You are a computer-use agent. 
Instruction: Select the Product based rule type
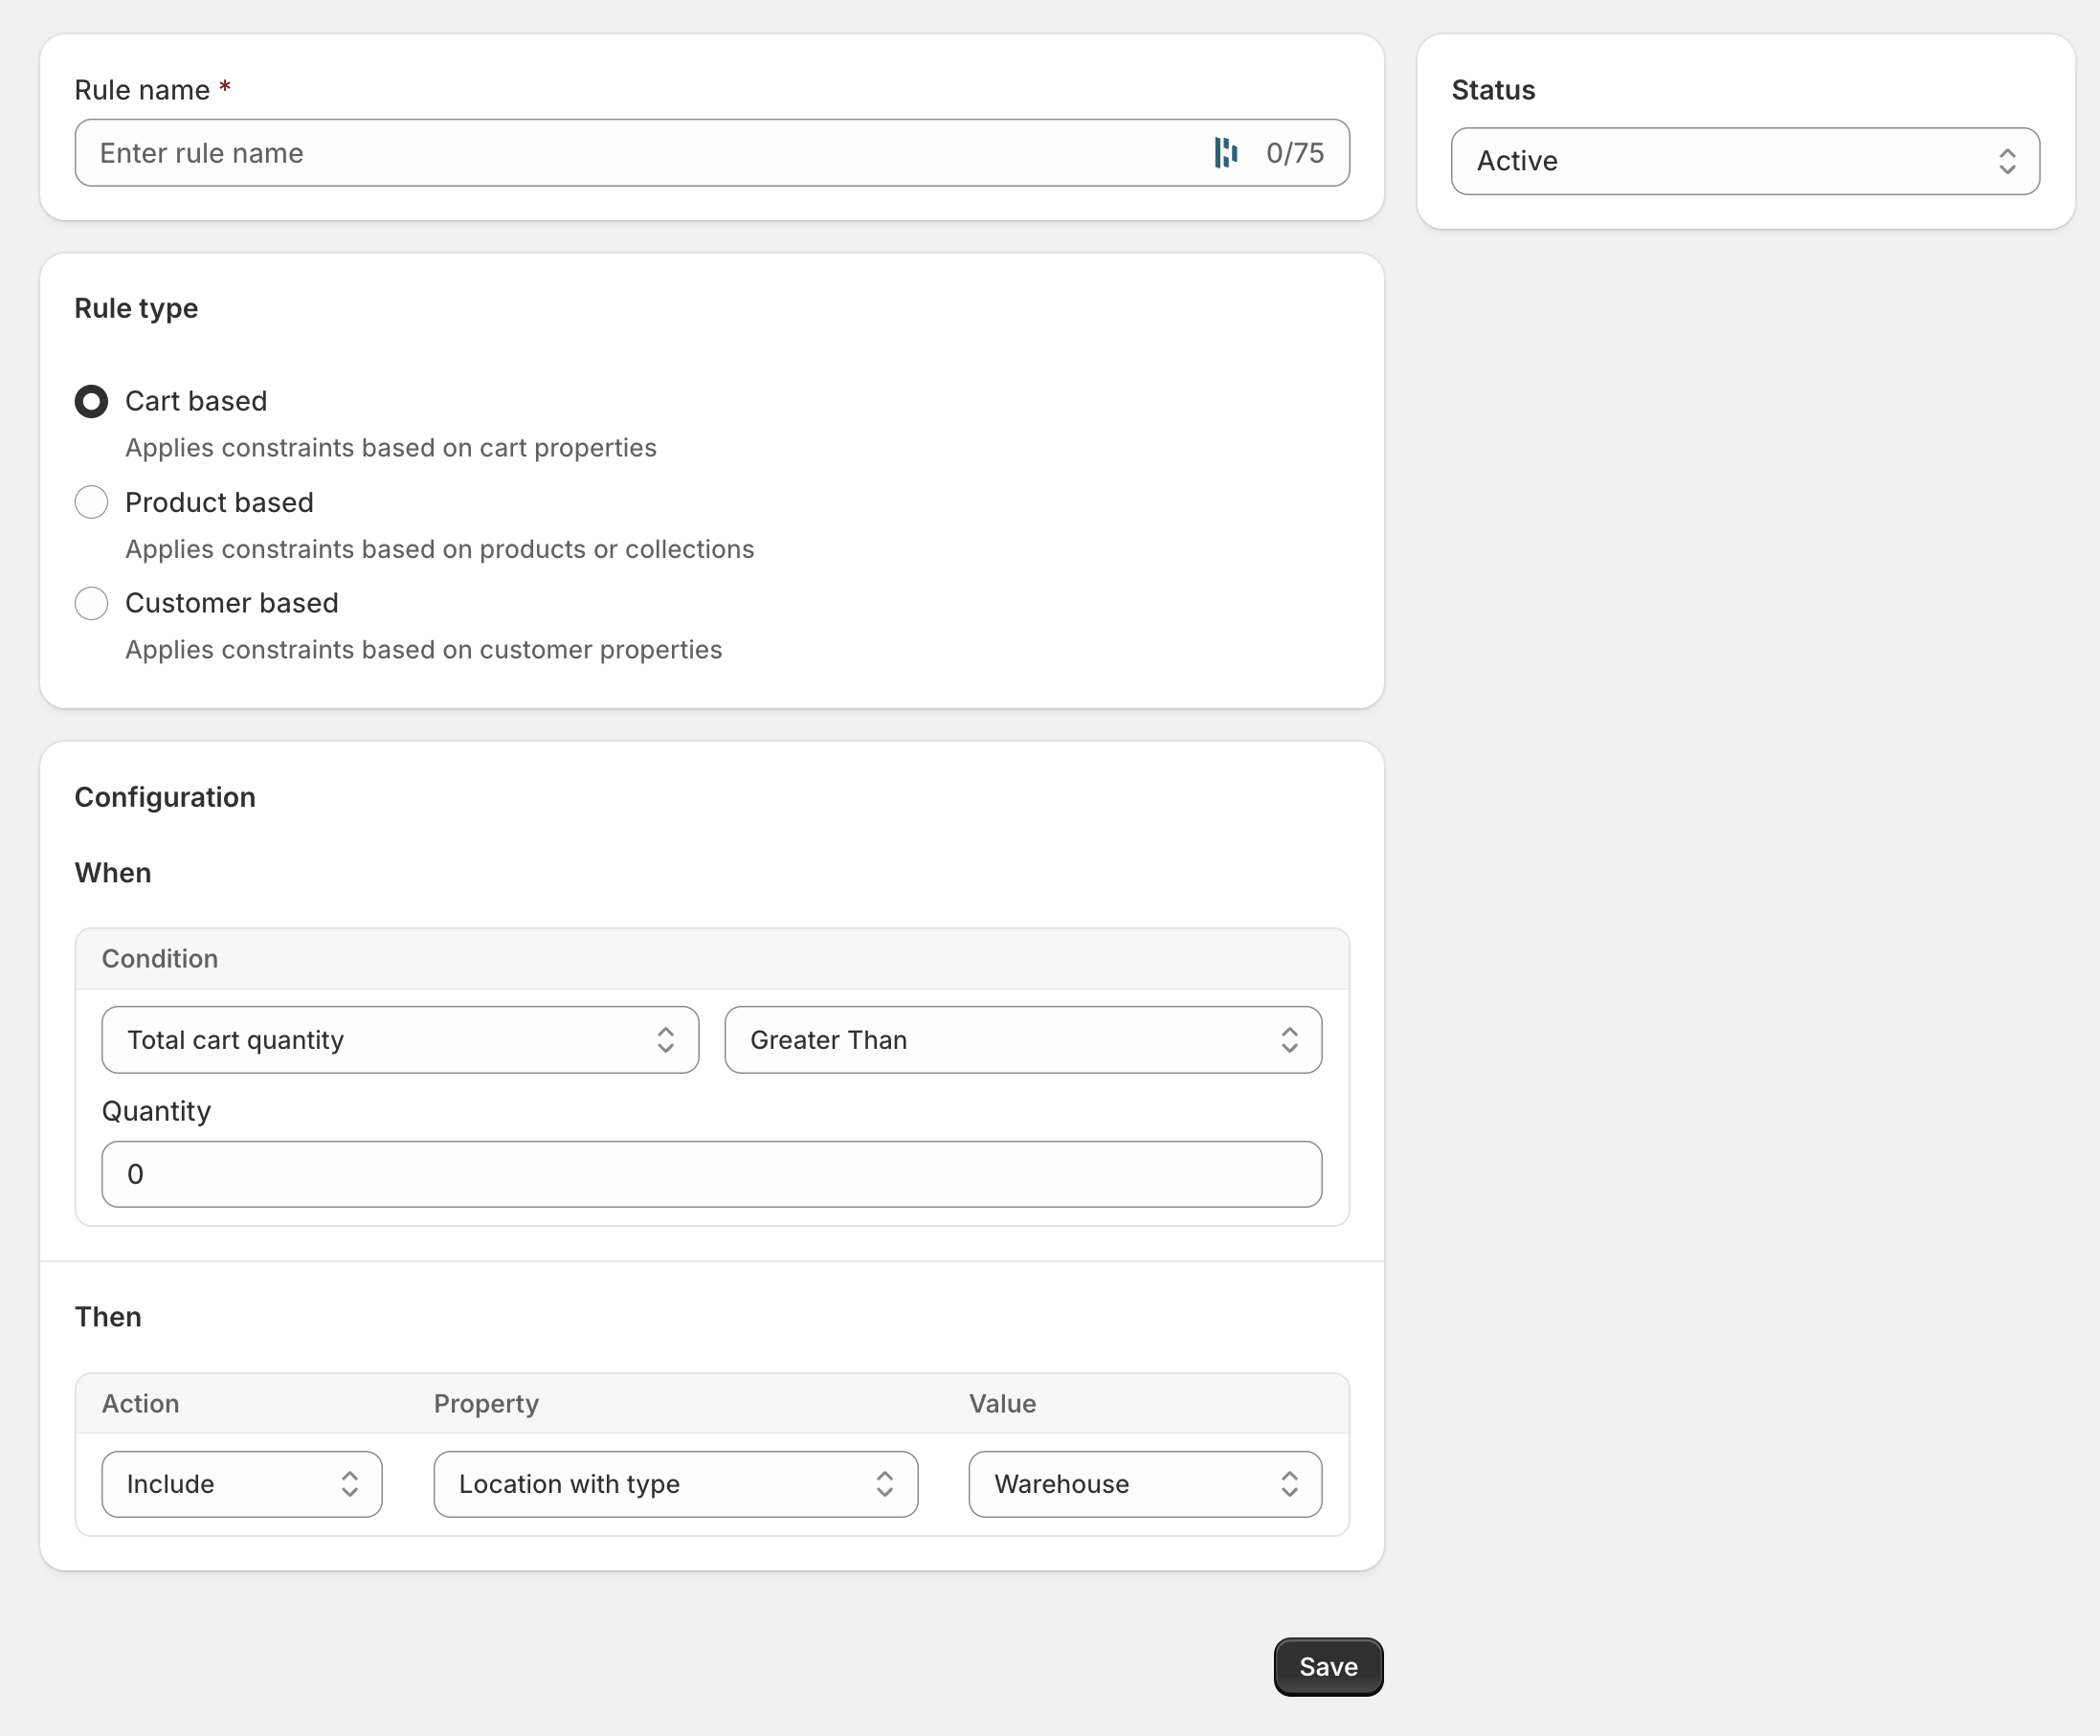pos(91,502)
